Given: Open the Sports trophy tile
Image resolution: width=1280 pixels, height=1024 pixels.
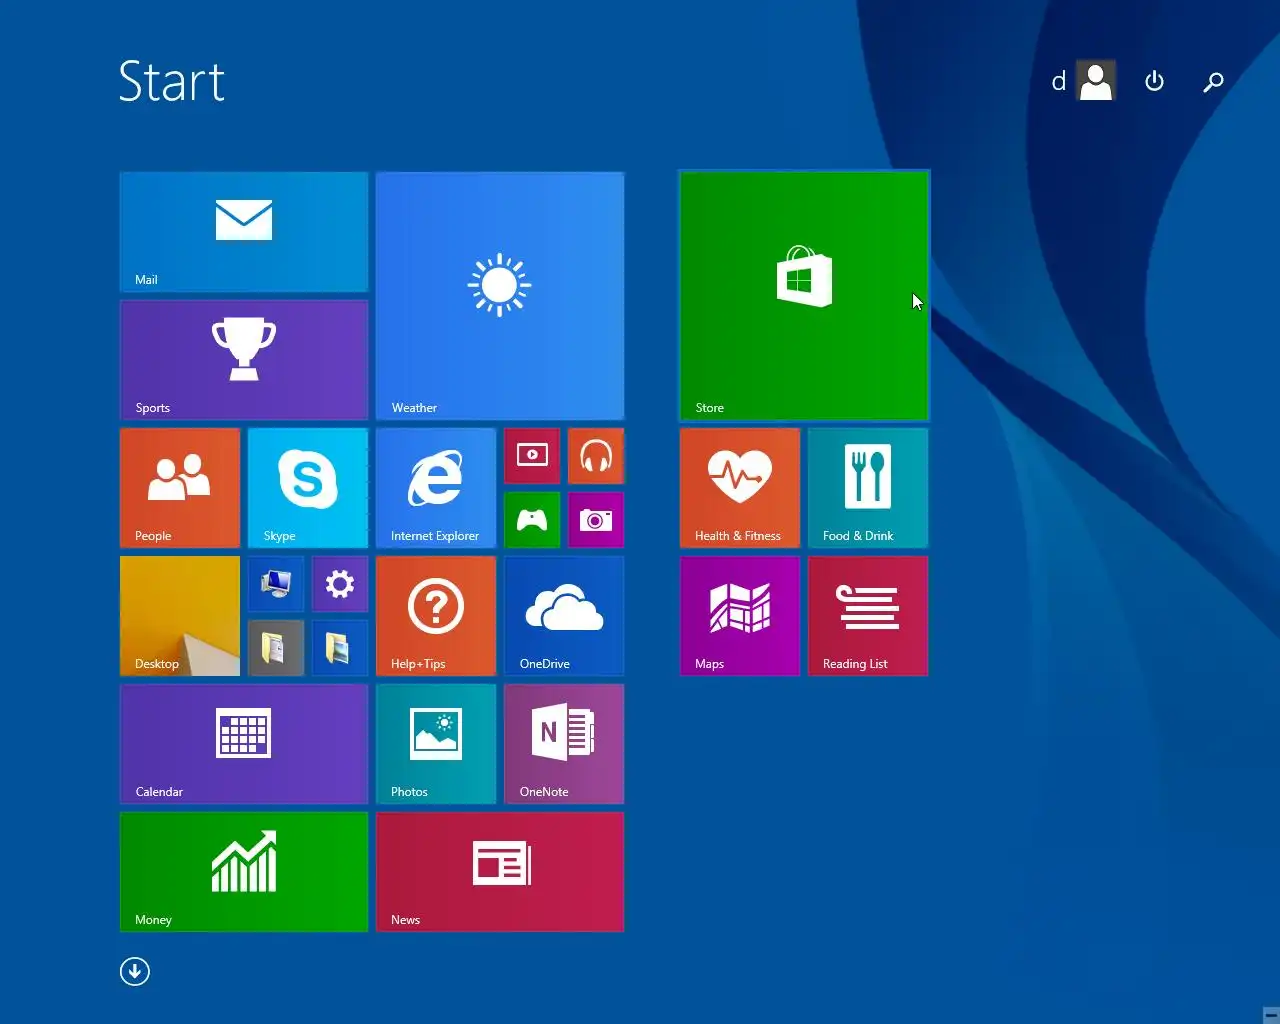Looking at the screenshot, I should [244, 360].
